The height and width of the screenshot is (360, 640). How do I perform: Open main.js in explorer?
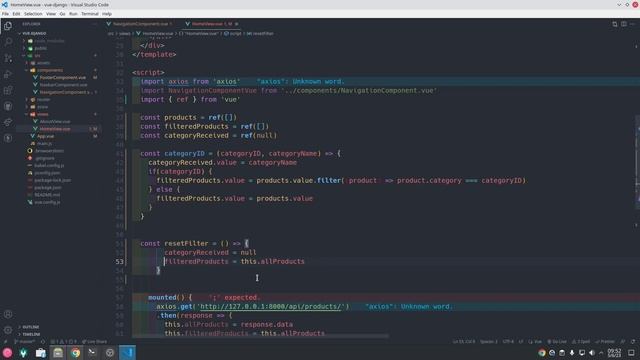pyautogui.click(x=44, y=144)
